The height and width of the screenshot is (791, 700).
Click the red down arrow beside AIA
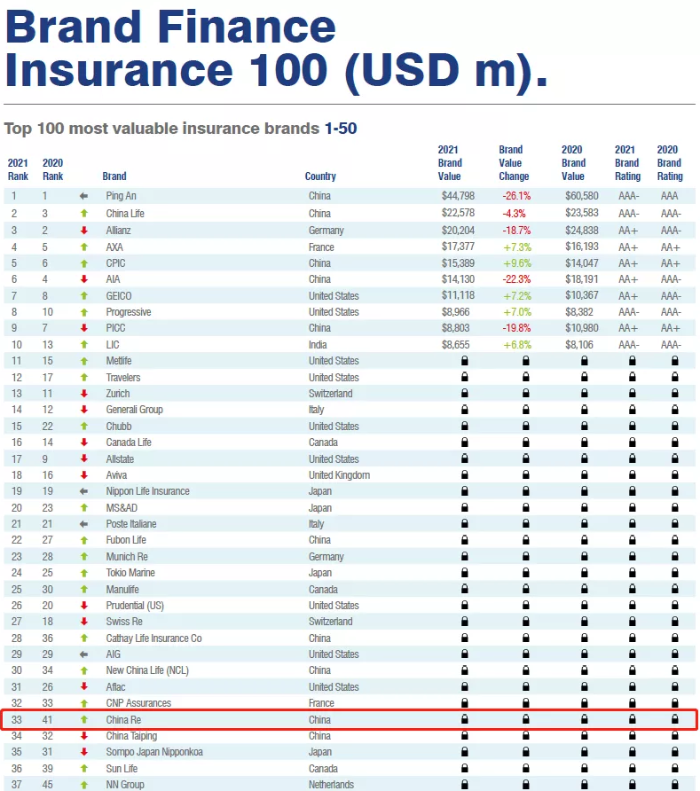(x=84, y=279)
